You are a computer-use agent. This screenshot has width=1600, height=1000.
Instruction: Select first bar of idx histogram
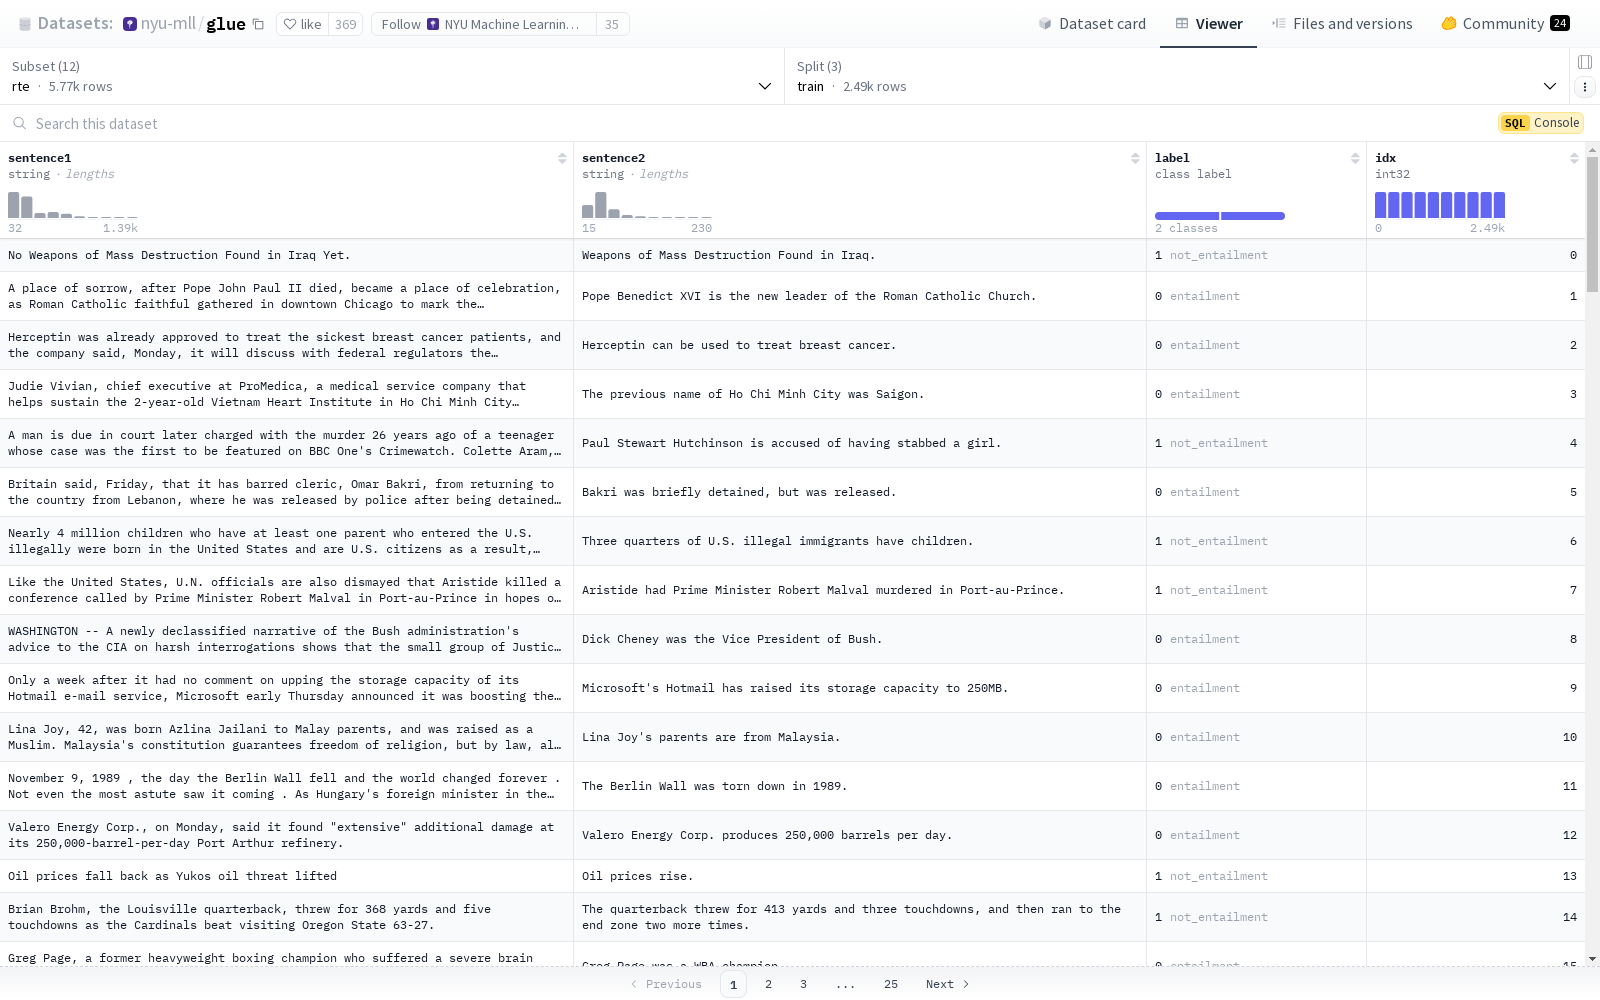pyautogui.click(x=1381, y=205)
